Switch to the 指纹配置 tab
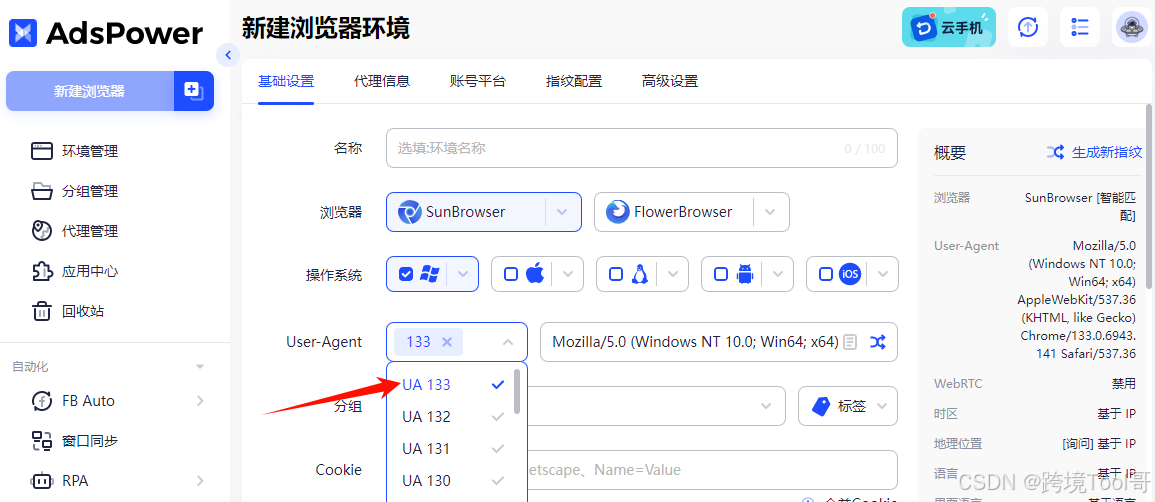 [x=574, y=81]
